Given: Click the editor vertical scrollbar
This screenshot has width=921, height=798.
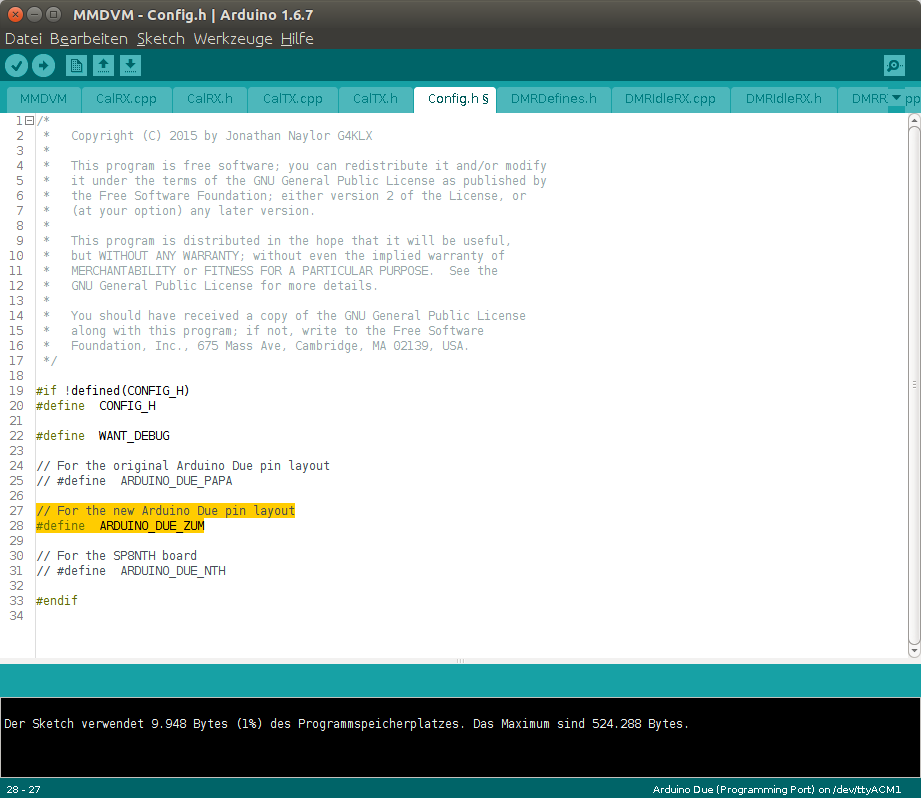Looking at the screenshot, I should tap(914, 385).
